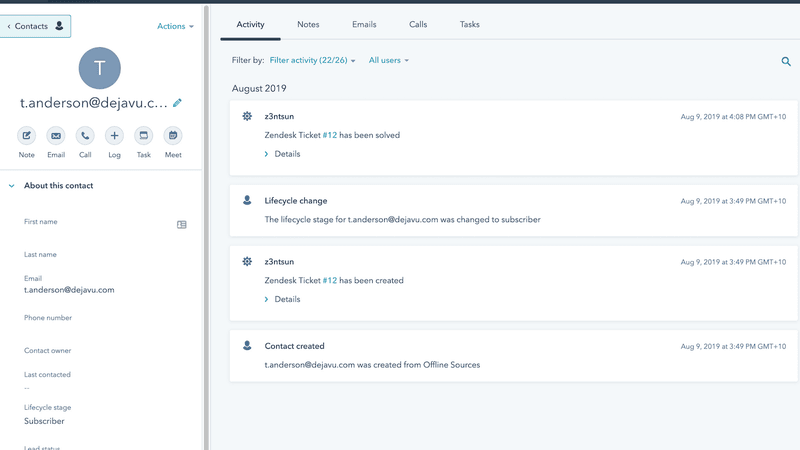This screenshot has height=450, width=800.
Task: Click the Last contacted field label
Action: click(47, 374)
